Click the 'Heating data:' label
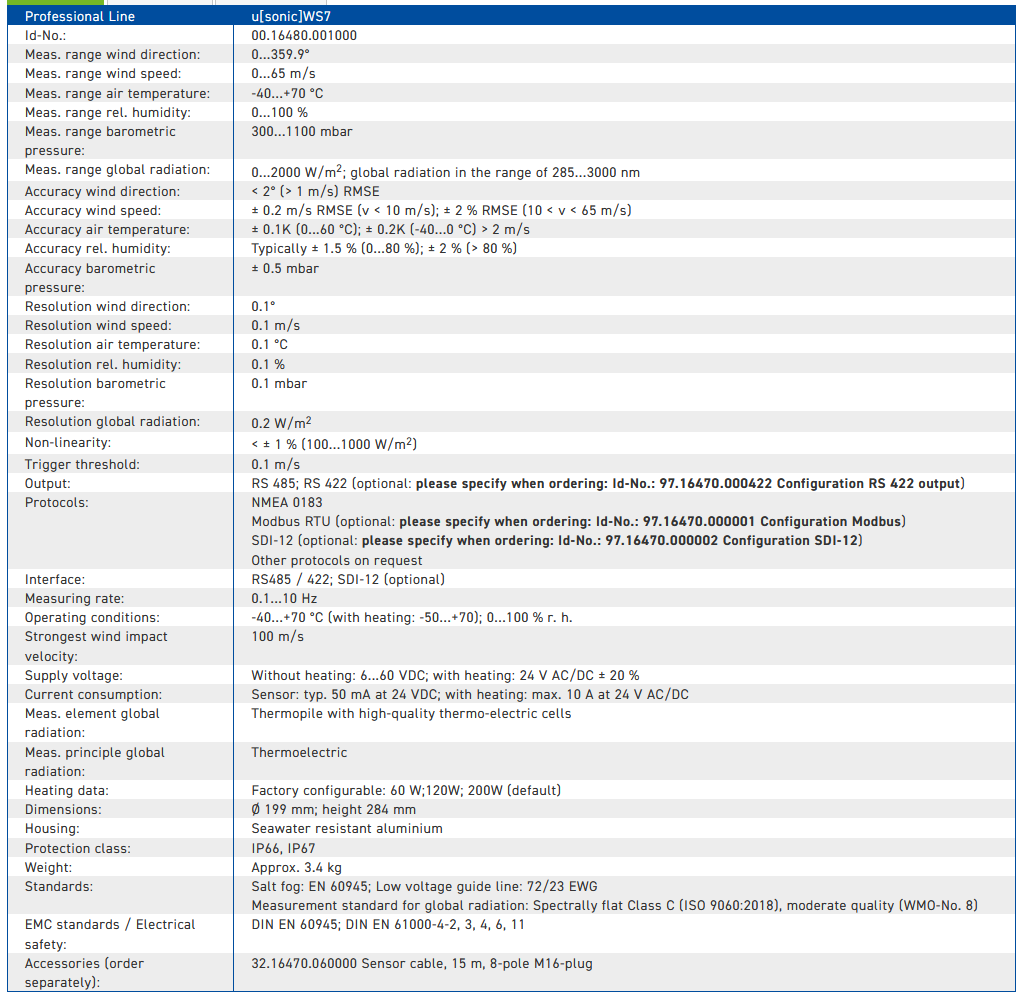This screenshot has width=1024, height=996. coord(67,790)
